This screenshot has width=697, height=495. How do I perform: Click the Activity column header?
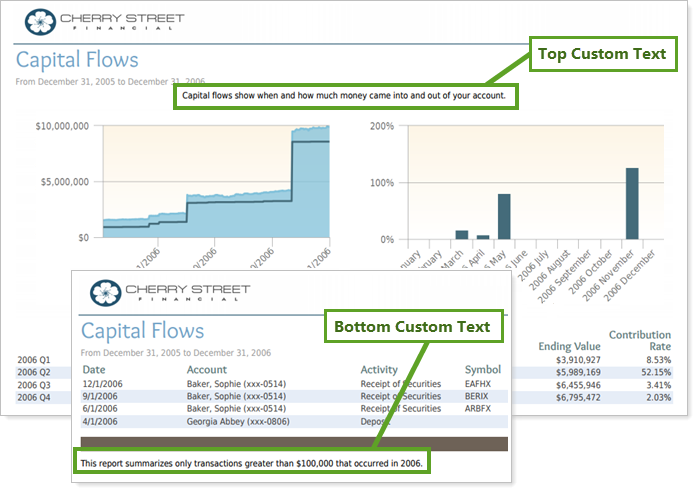pyautogui.click(x=379, y=370)
